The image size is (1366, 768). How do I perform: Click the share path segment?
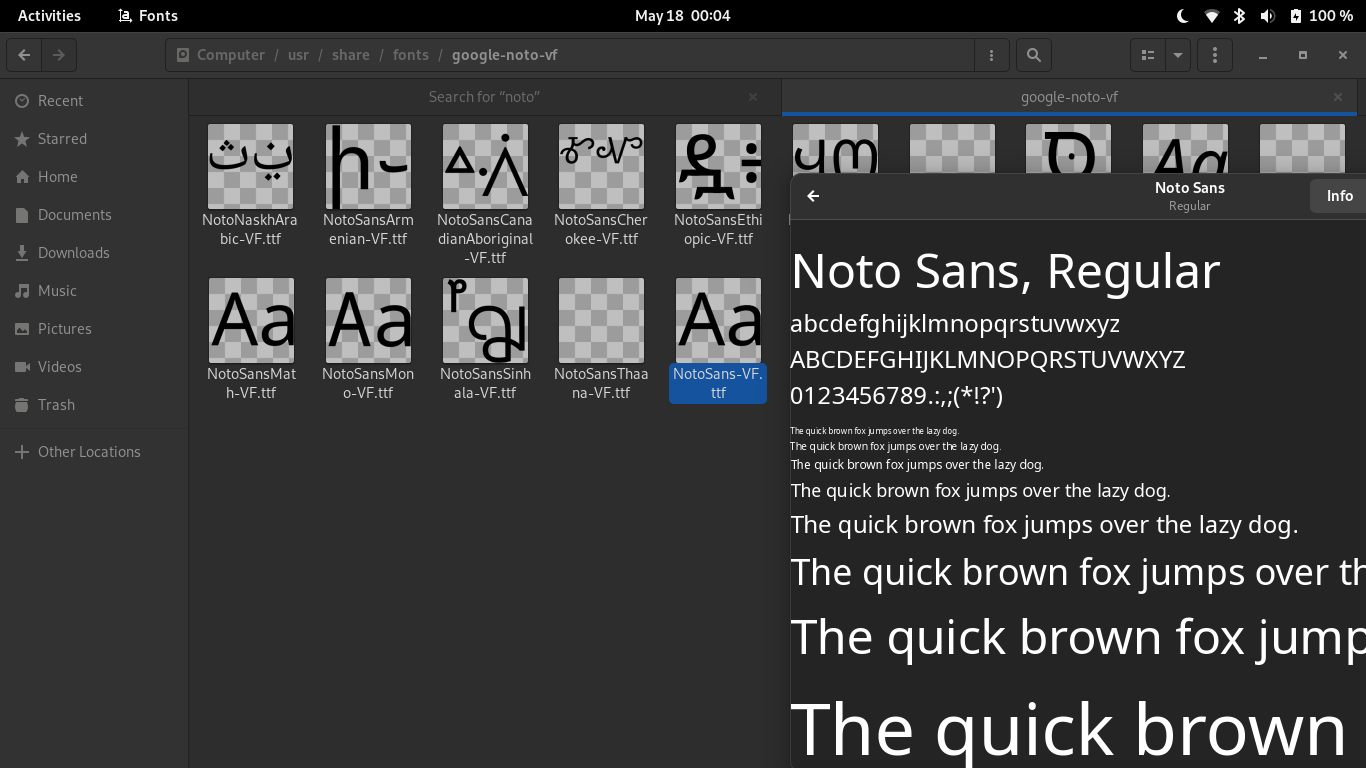351,55
